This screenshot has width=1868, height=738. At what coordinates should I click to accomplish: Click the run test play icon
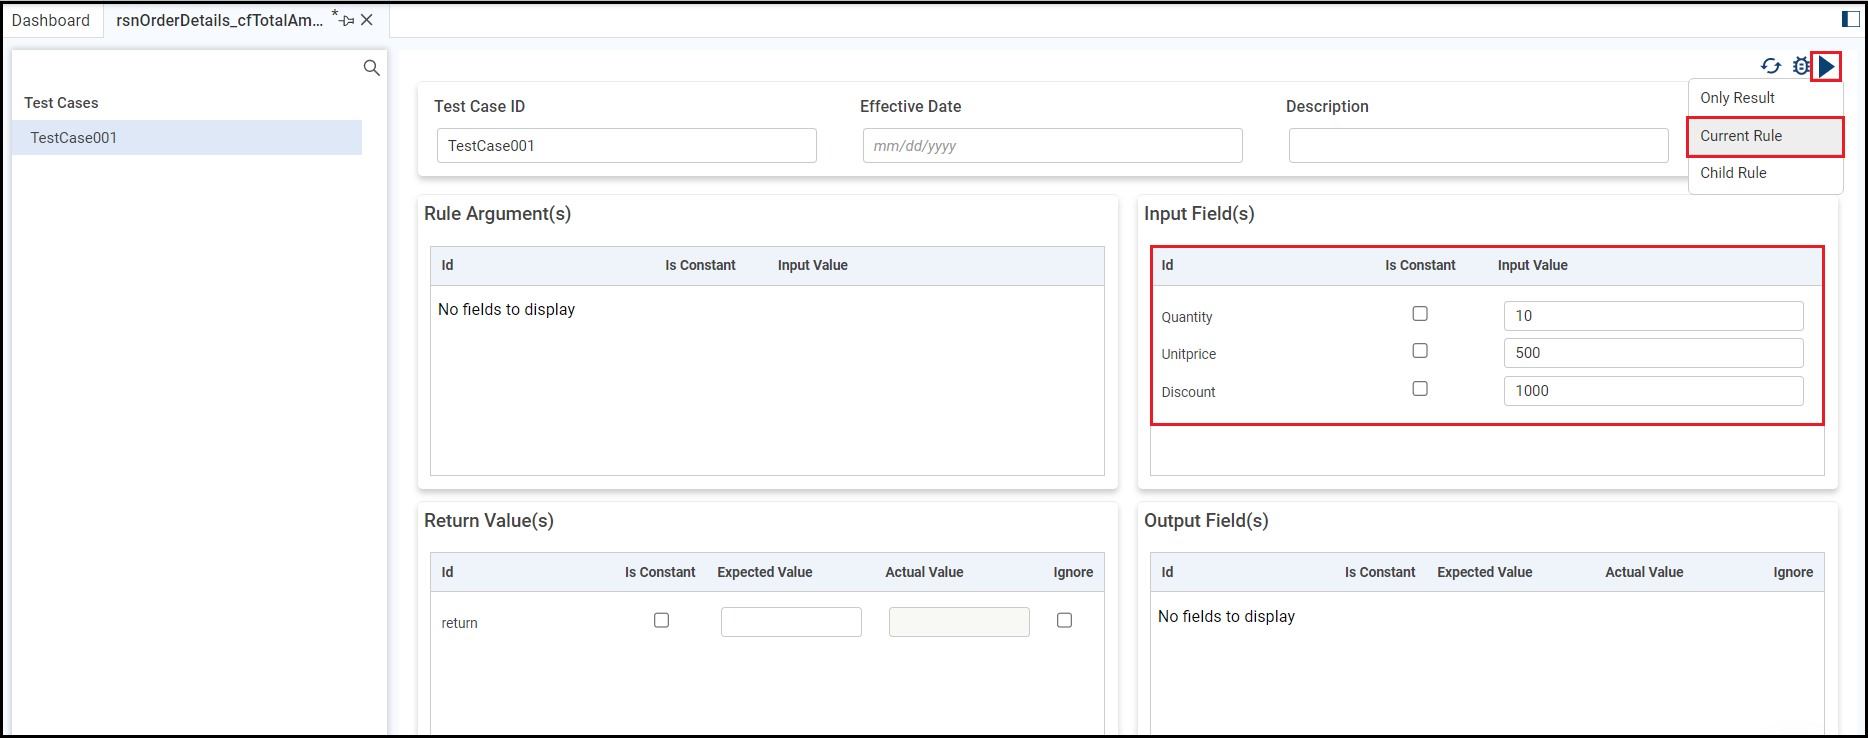click(1826, 67)
